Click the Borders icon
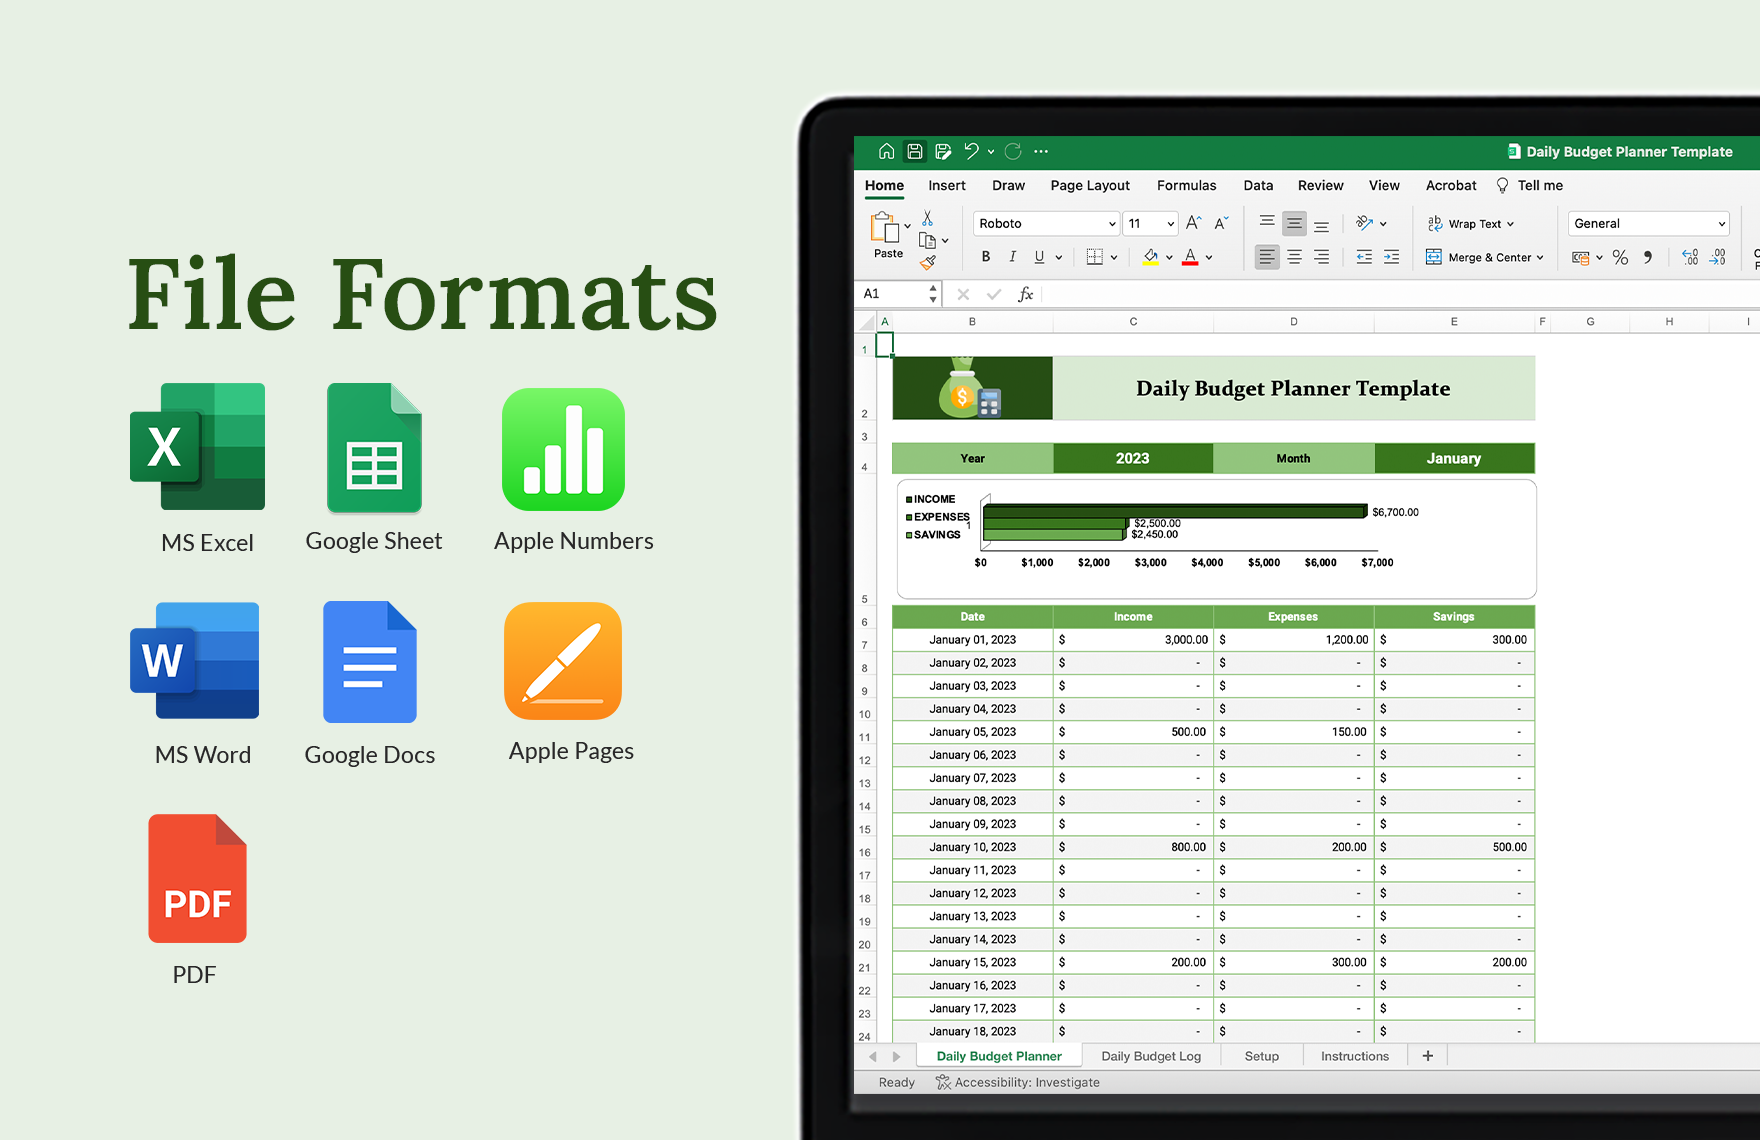The height and width of the screenshot is (1140, 1760). click(1095, 257)
